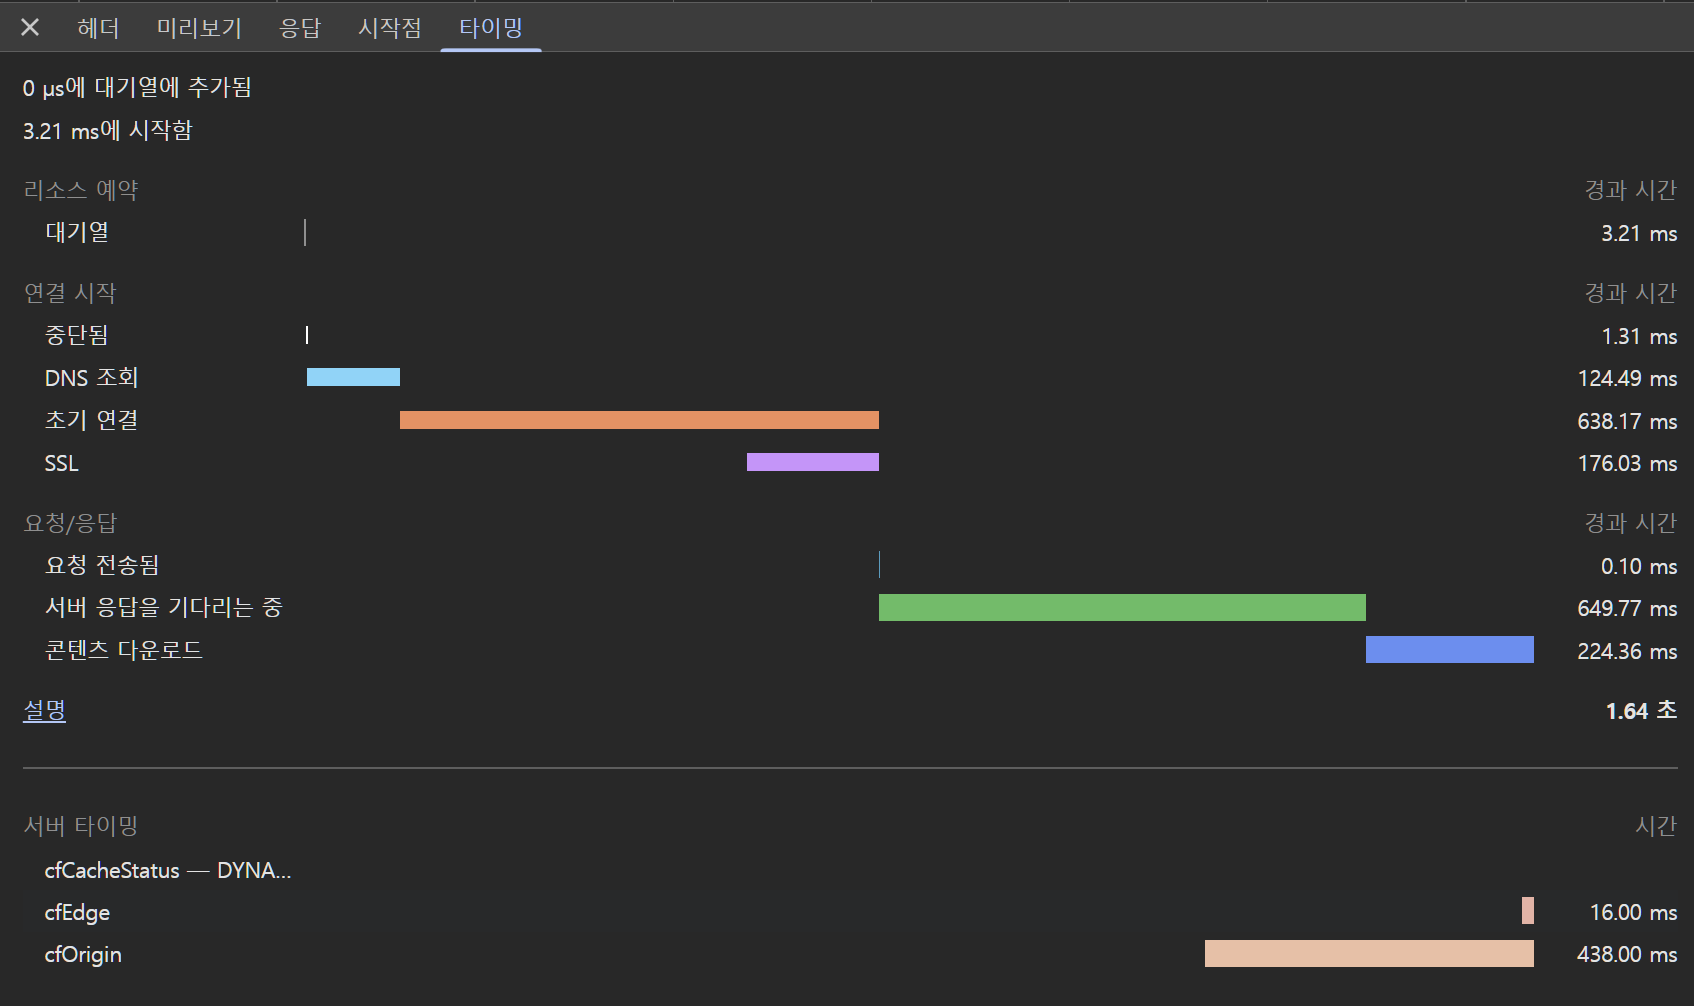Click the 649.77 ms waiting duration value

click(x=1626, y=608)
